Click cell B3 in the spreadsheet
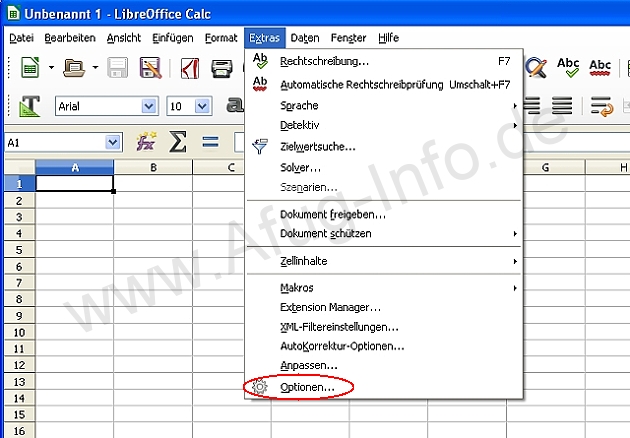This screenshot has height=438, width=630. tap(153, 217)
